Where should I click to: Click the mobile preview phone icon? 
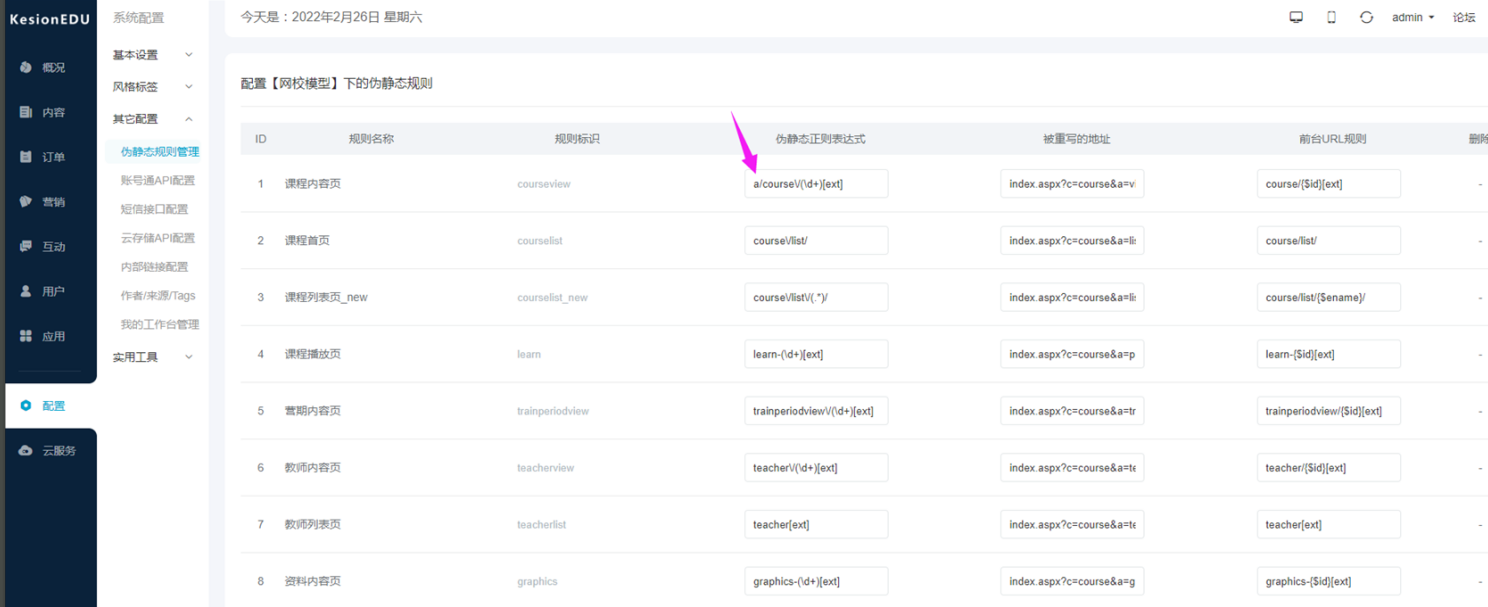pyautogui.click(x=1331, y=17)
